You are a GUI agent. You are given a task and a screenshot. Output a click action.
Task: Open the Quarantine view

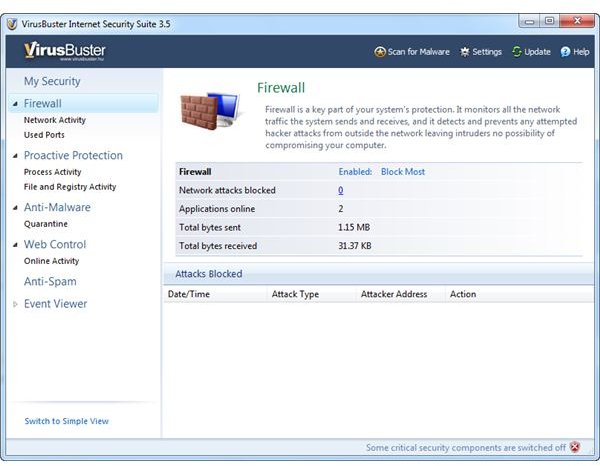[46, 224]
